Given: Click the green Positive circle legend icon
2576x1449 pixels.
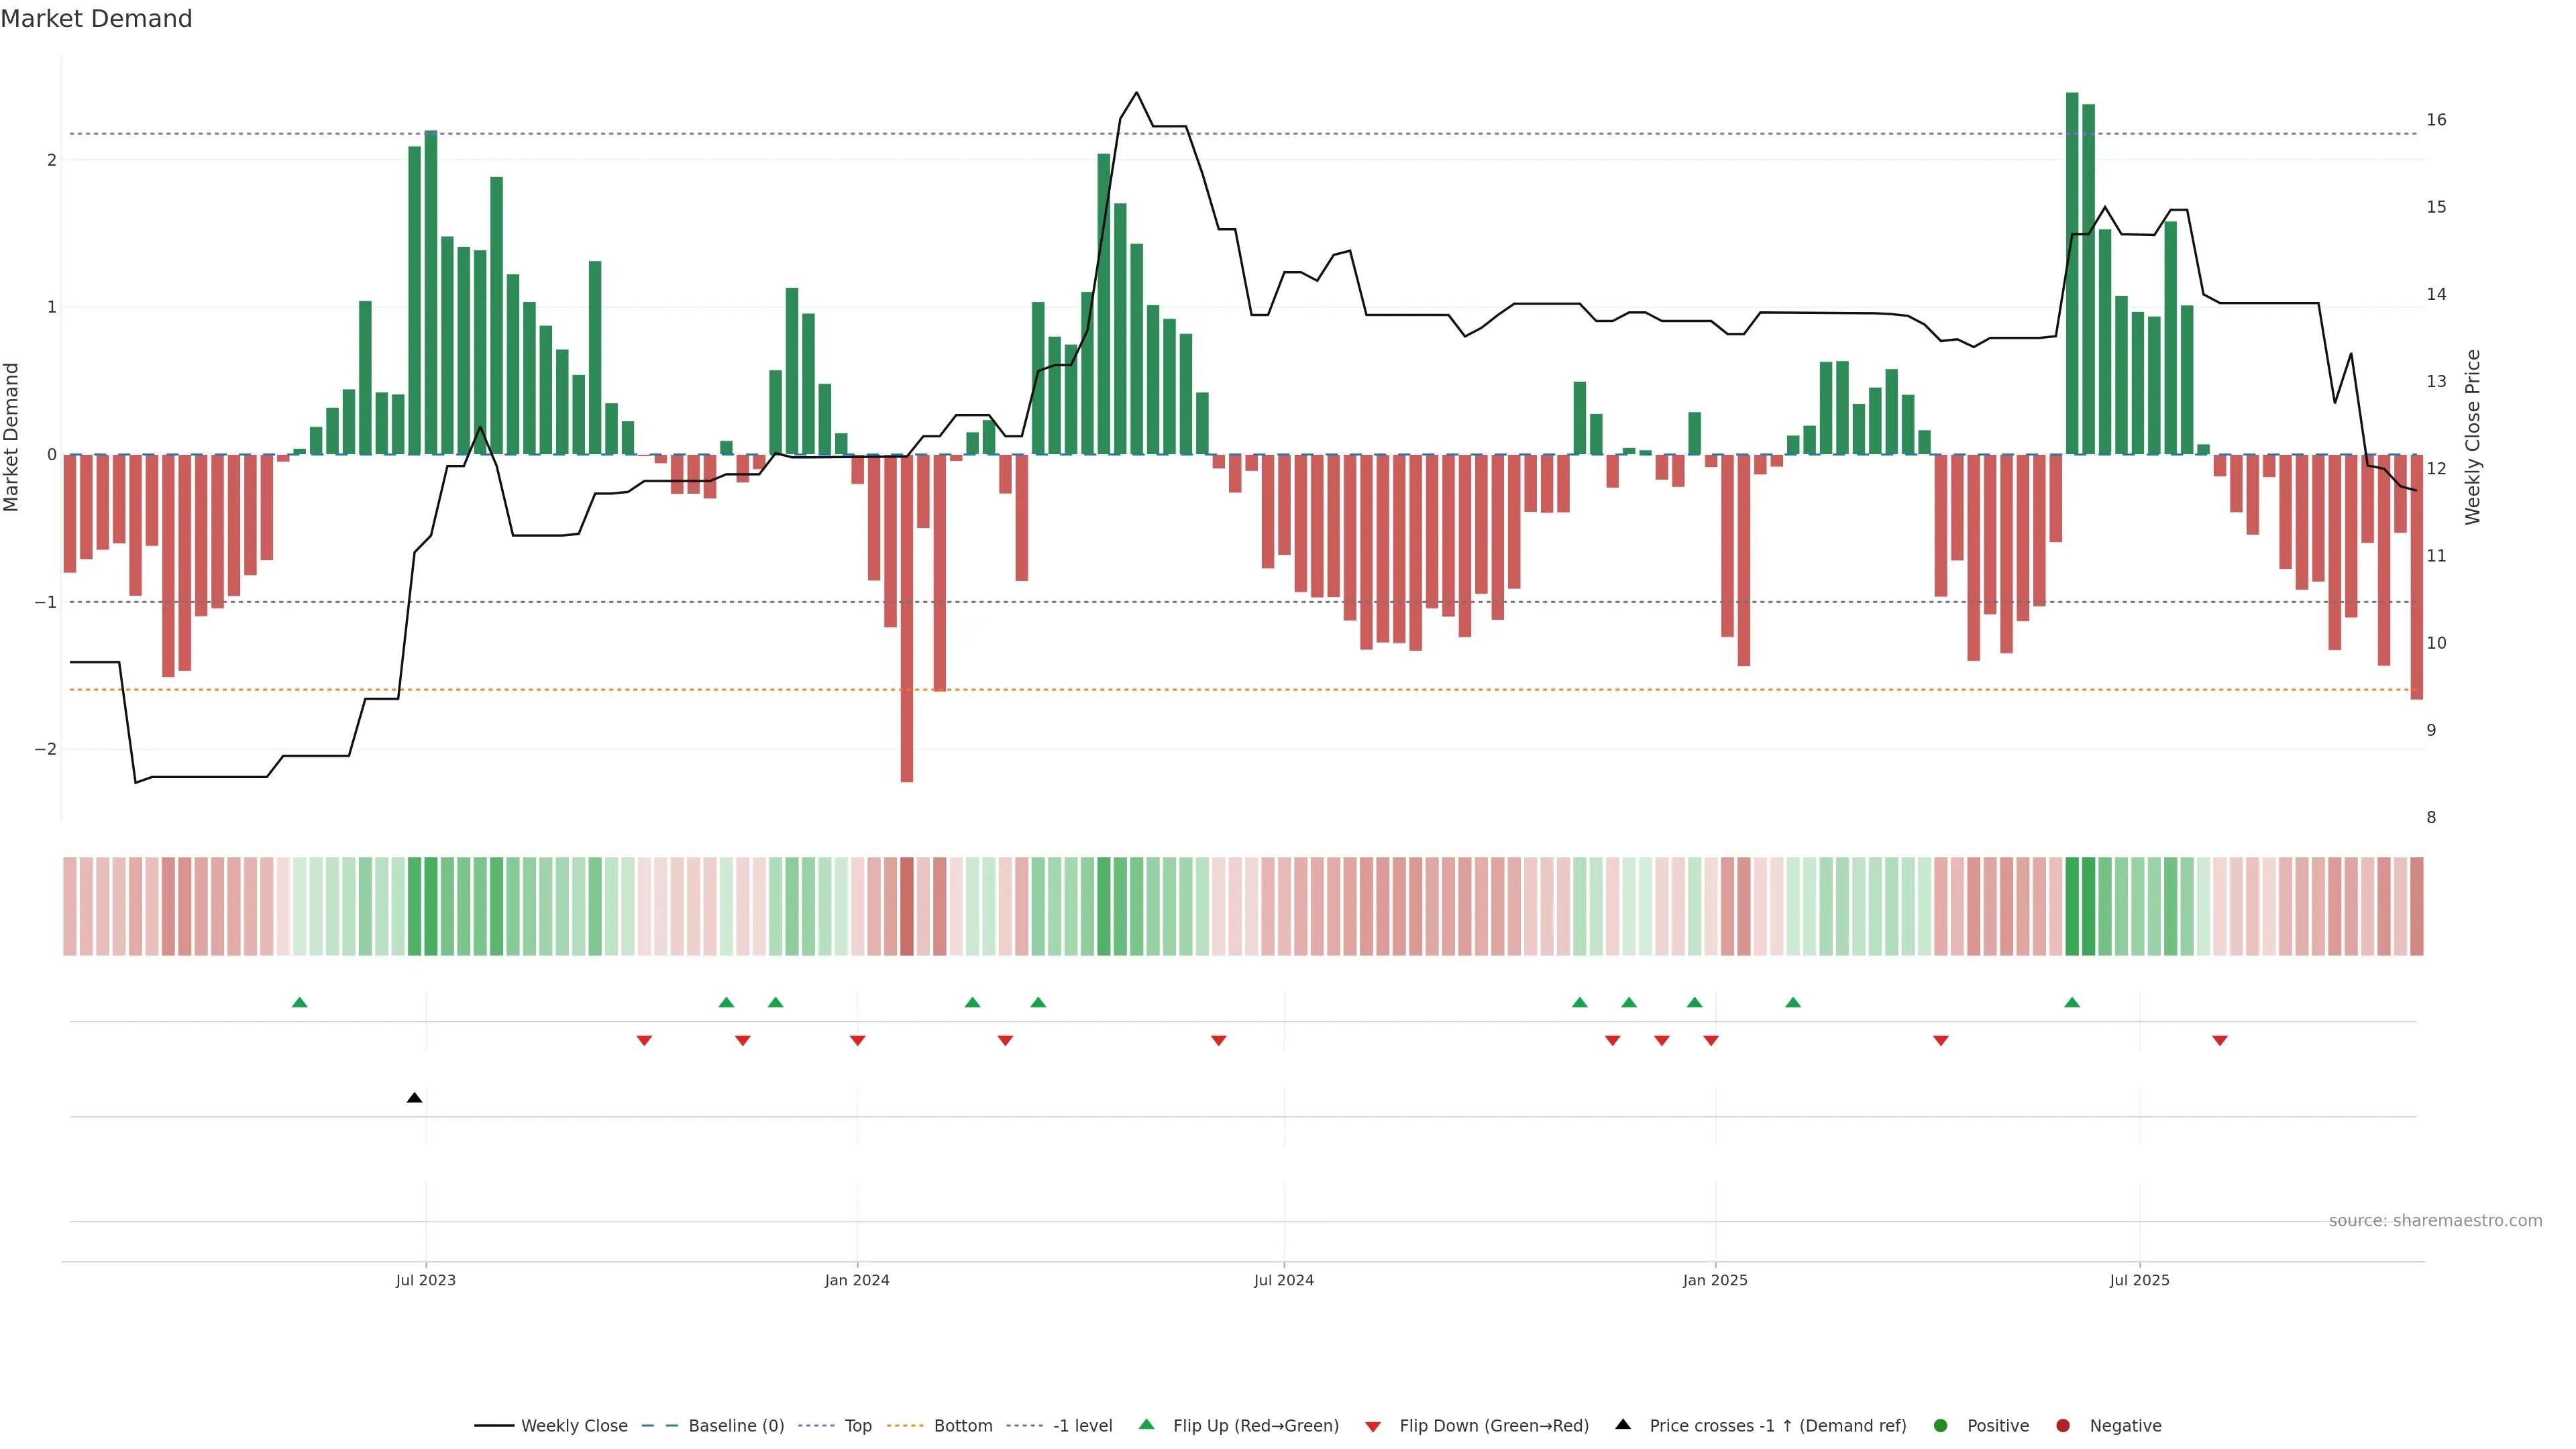Looking at the screenshot, I should click(x=1941, y=1425).
